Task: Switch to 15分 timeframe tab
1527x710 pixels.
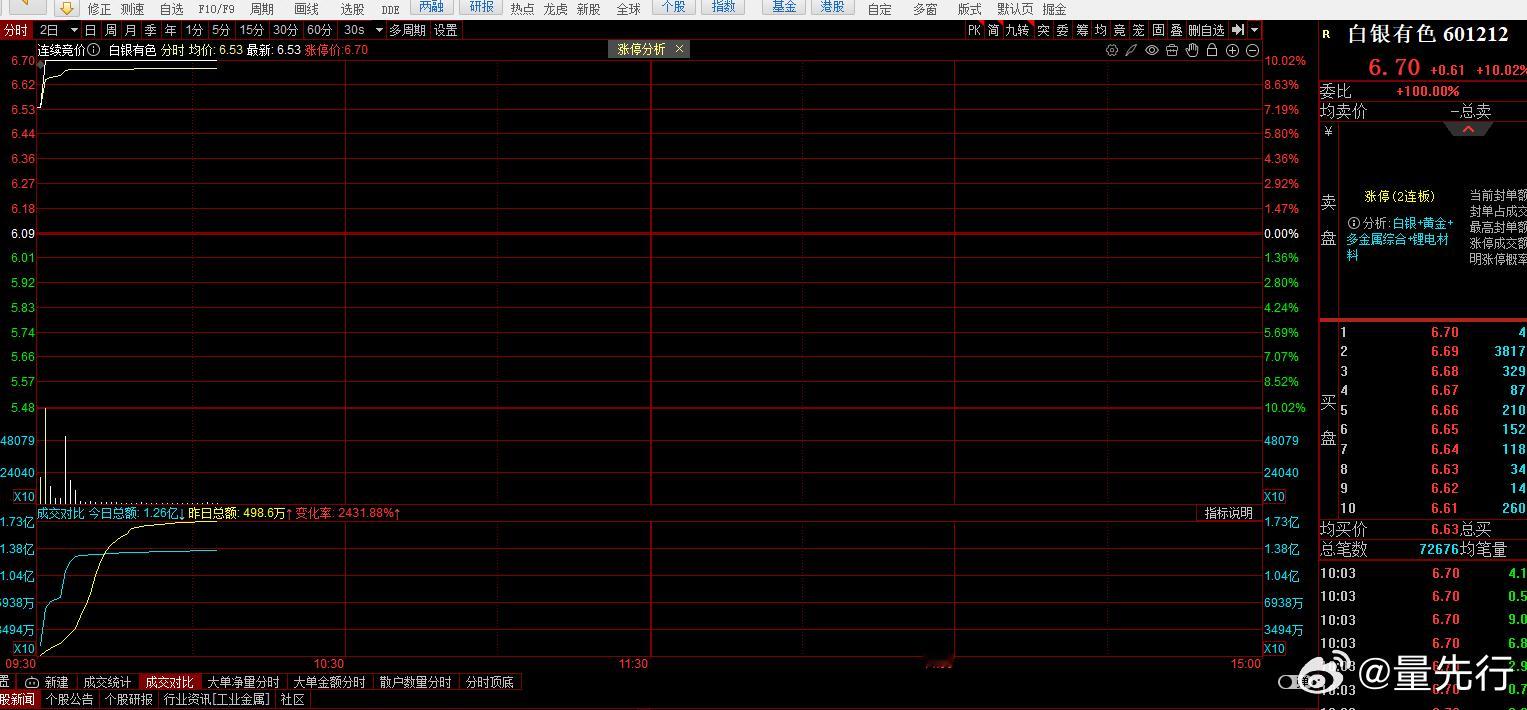Action: (252, 30)
